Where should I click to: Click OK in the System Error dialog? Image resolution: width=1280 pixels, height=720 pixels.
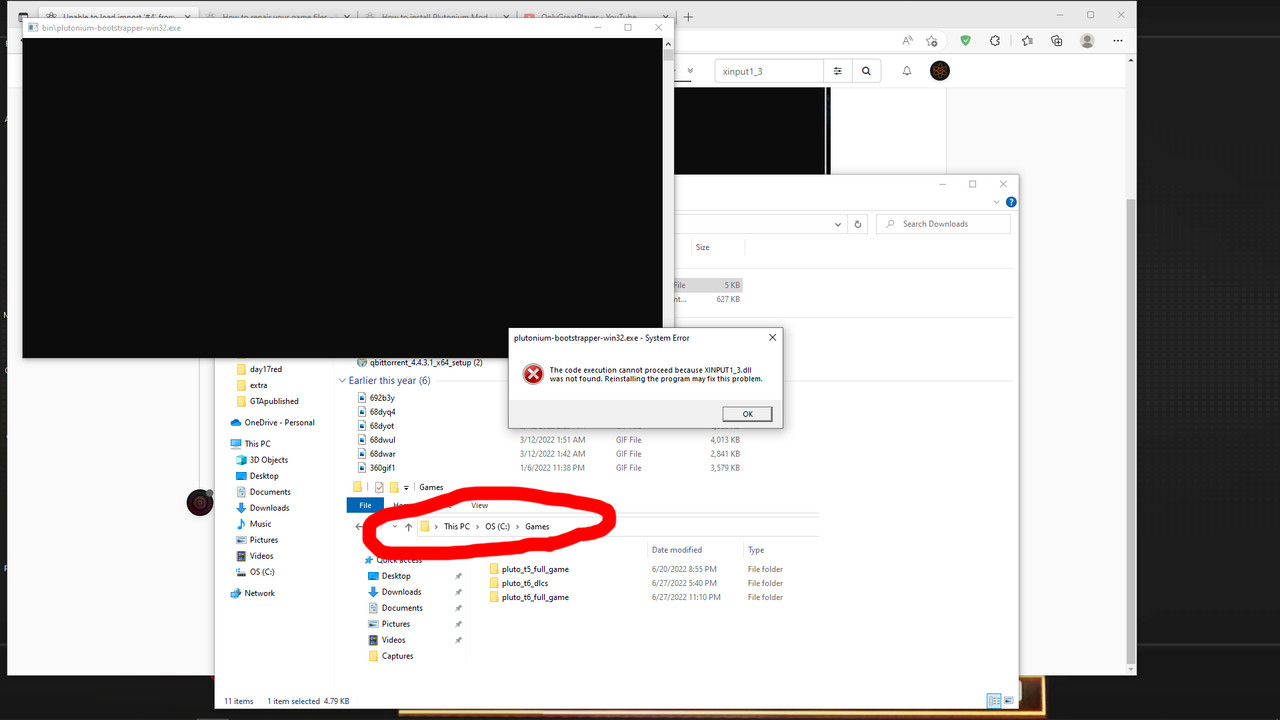tap(747, 414)
